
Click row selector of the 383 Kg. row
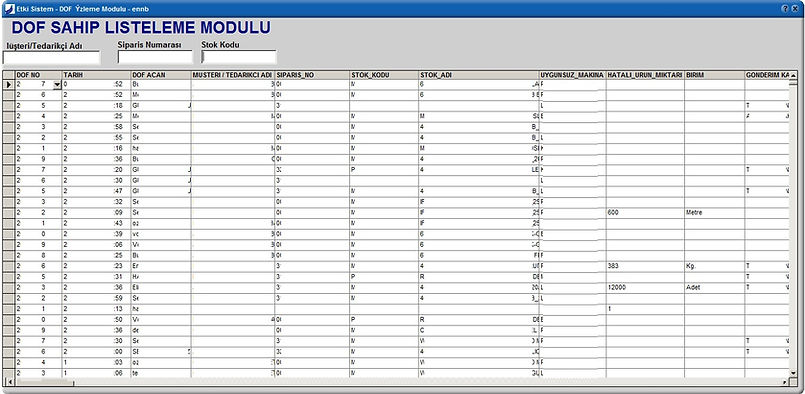tap(9, 266)
